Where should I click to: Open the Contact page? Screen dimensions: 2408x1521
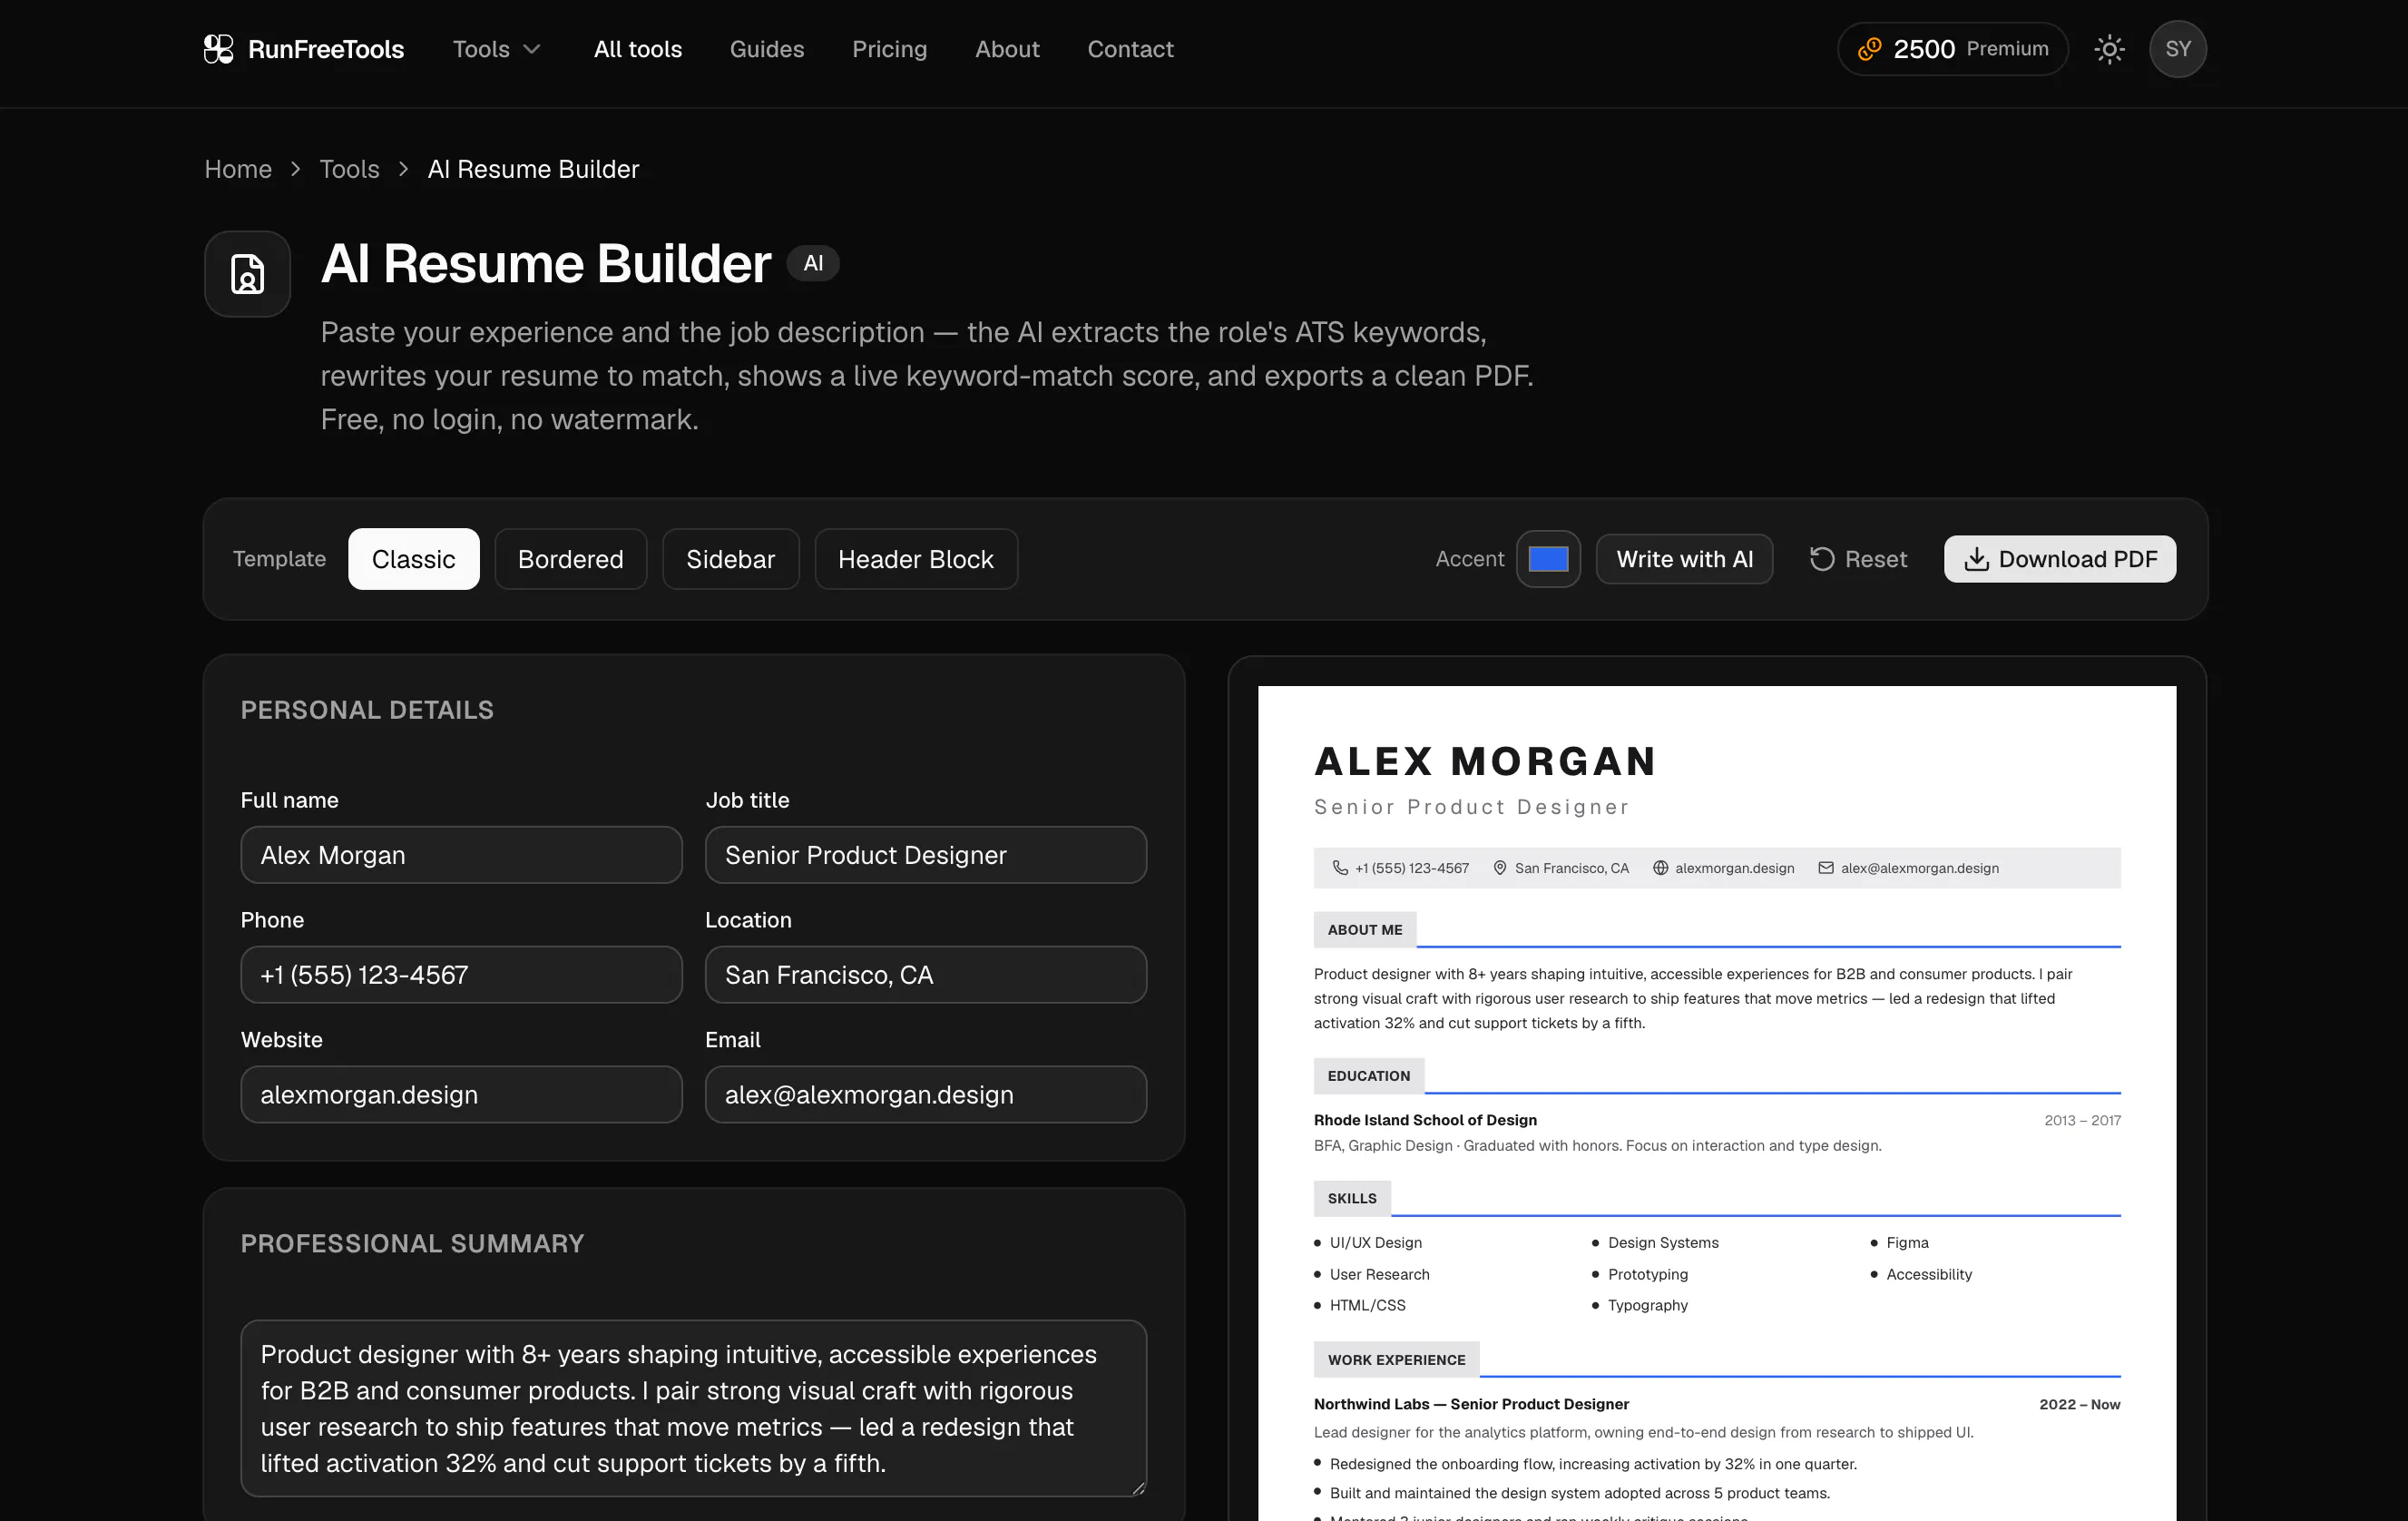(x=1130, y=49)
